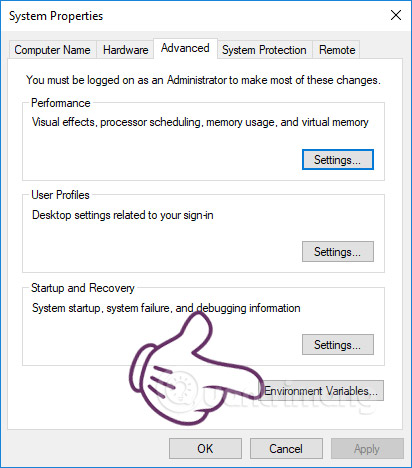Open Environment Variables dialog
412x468 pixels.
(x=321, y=390)
